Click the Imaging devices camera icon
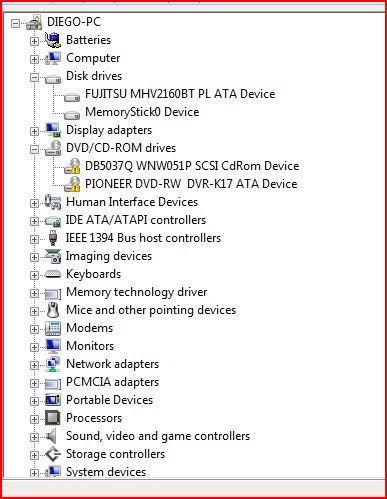Screen dimensions: 387x499 [53, 256]
